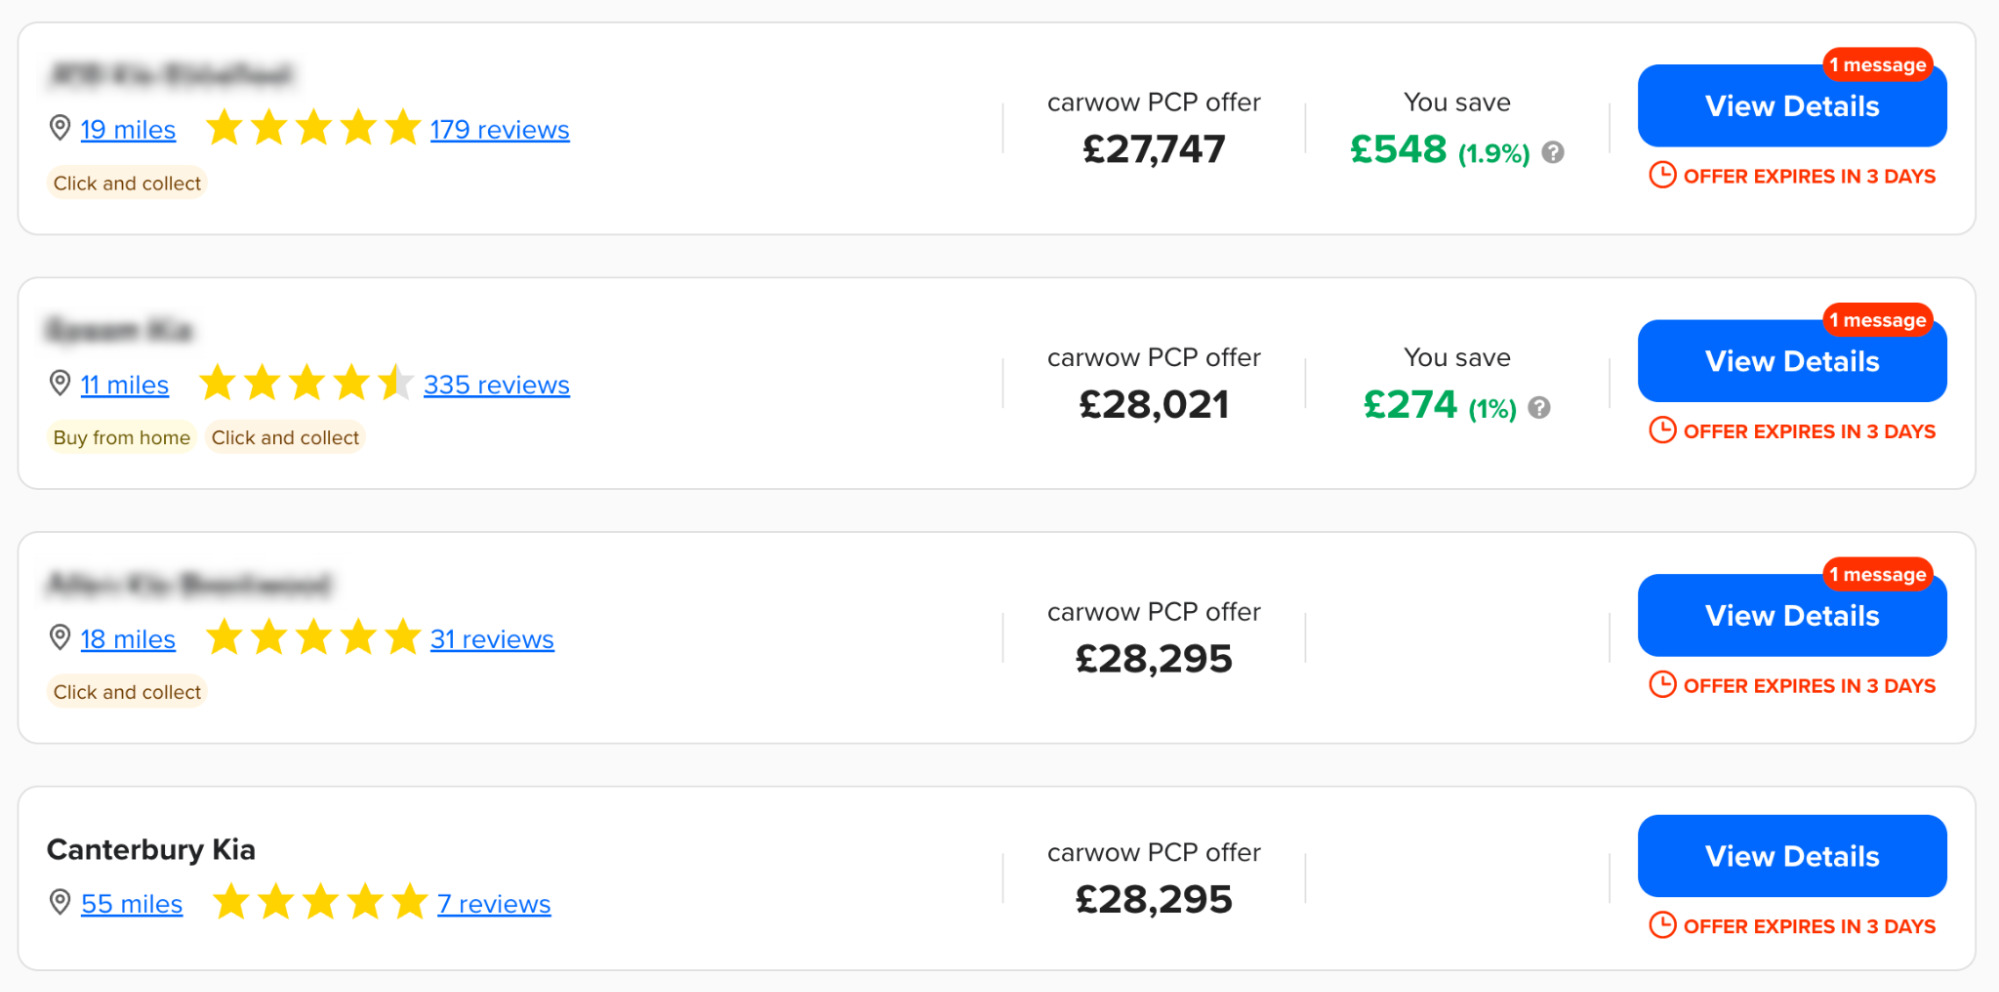This screenshot has width=1999, height=992.
Task: Open the 55 miles distance link
Action: [x=132, y=904]
